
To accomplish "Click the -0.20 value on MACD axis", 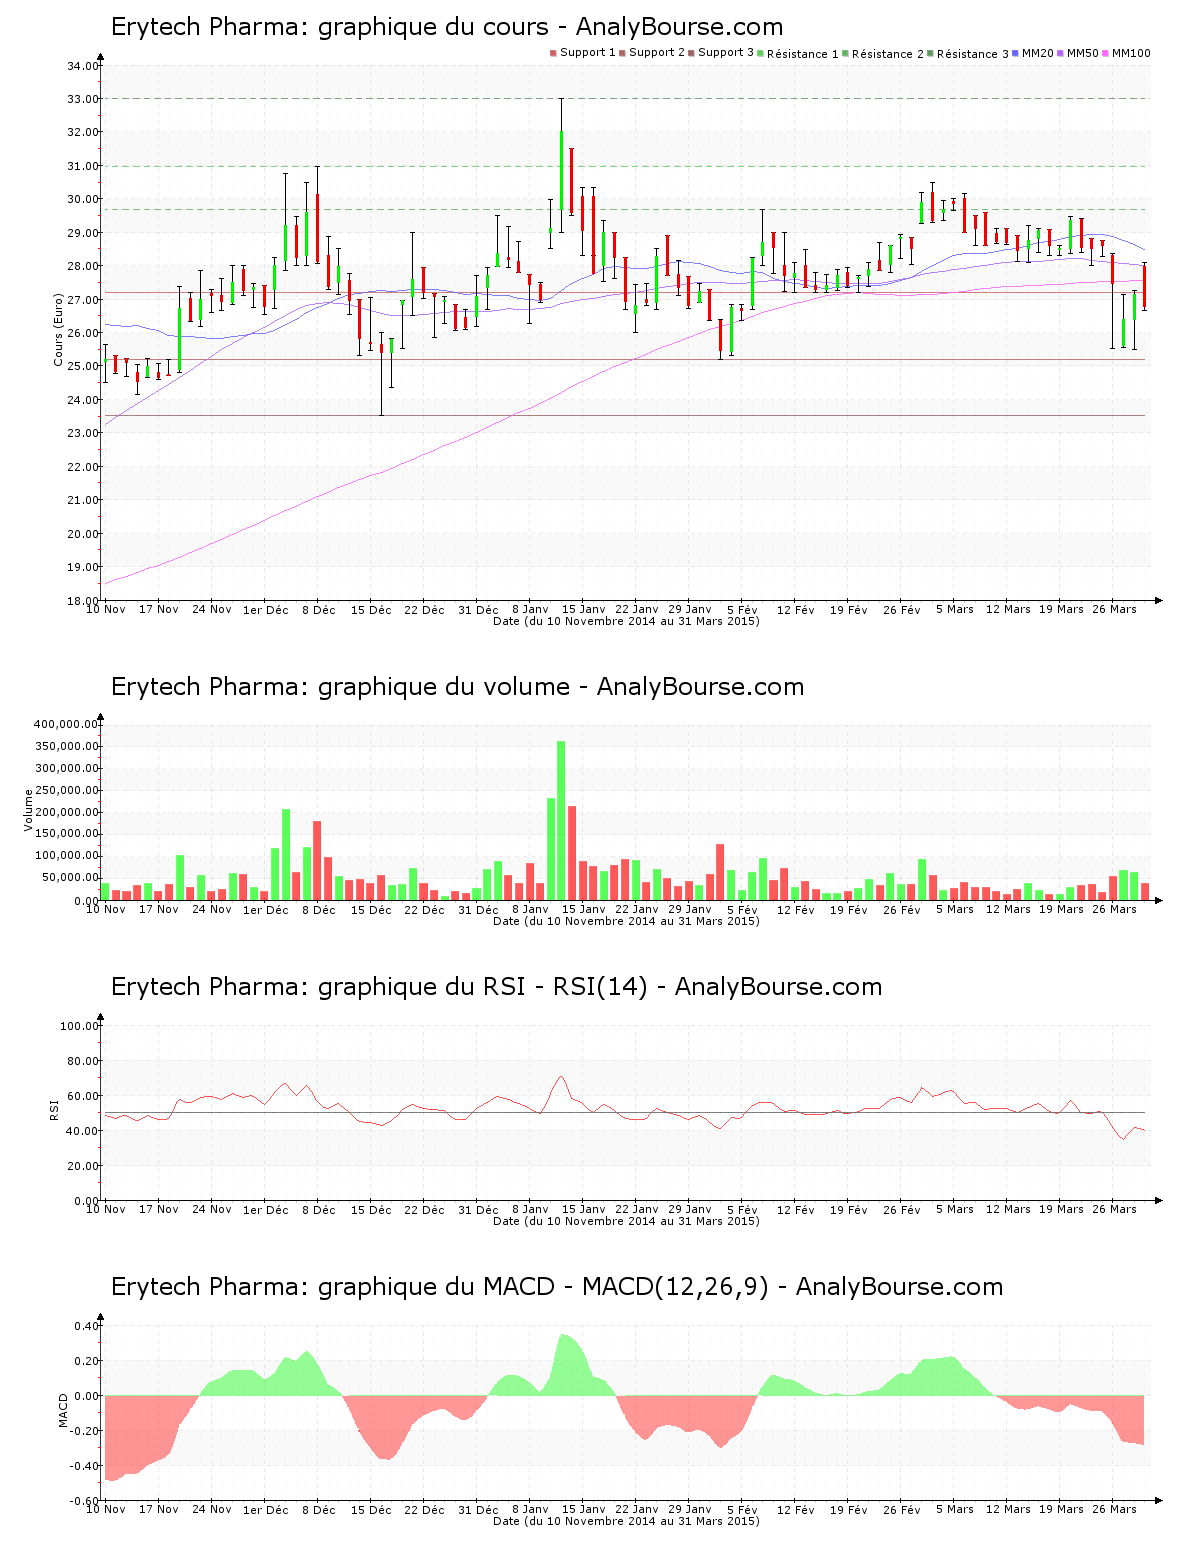I will [84, 1431].
